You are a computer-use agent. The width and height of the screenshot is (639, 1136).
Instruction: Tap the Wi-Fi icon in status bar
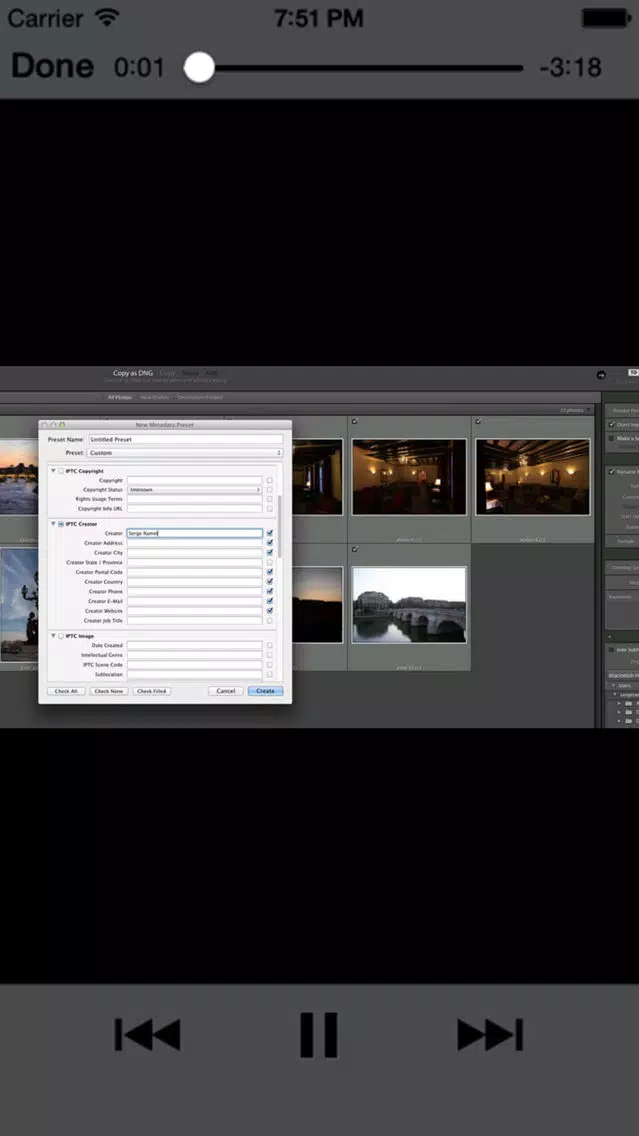tap(107, 17)
